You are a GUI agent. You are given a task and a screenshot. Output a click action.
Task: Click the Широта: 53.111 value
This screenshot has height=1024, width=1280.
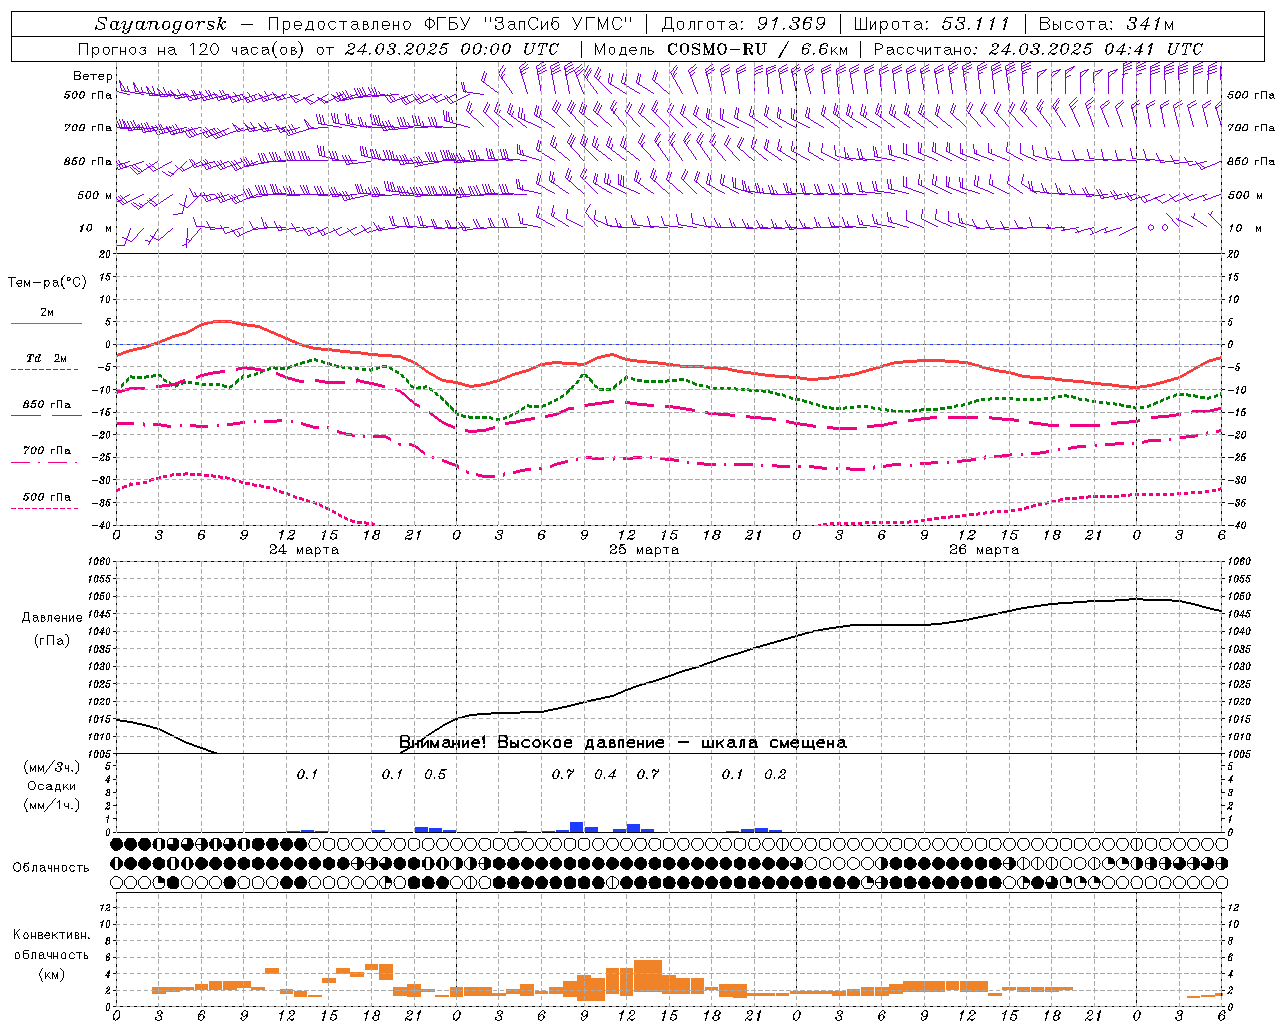click(932, 24)
